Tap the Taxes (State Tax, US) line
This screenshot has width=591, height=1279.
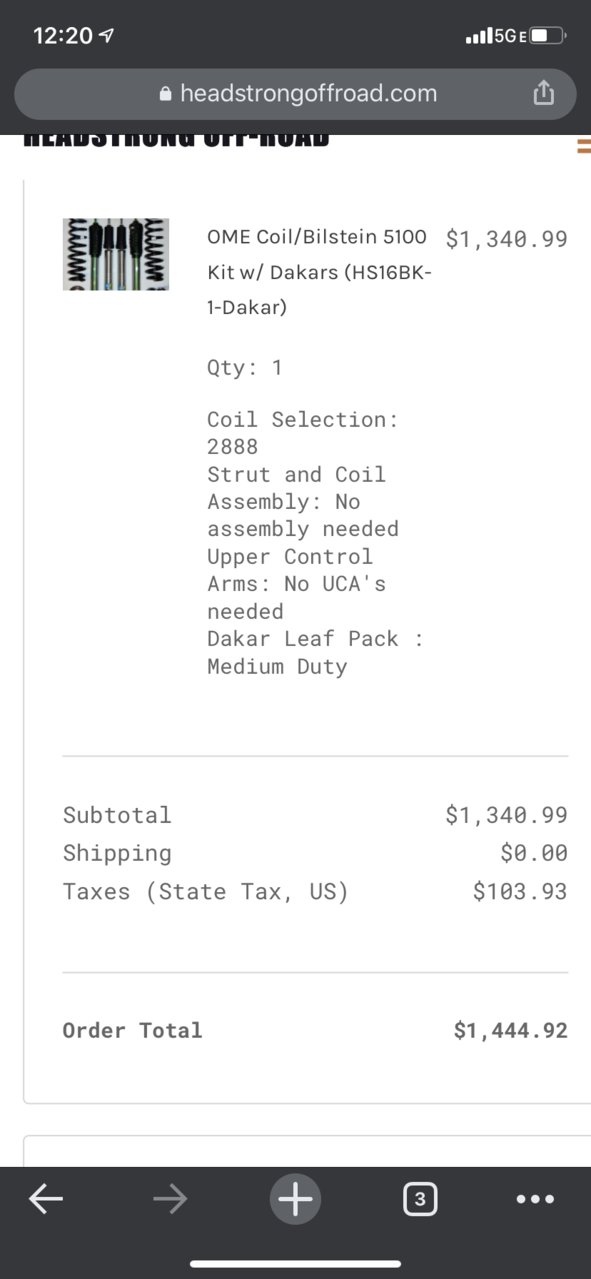pyautogui.click(x=315, y=891)
